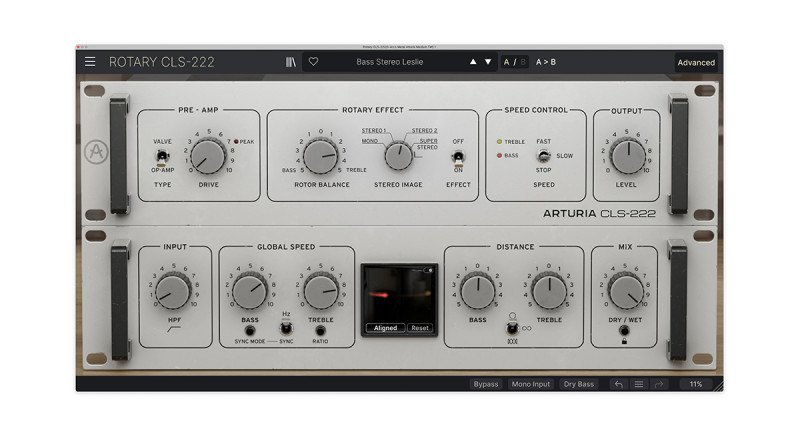Open the edit history list icon
The width and height of the screenshot is (800, 442).
tap(638, 384)
